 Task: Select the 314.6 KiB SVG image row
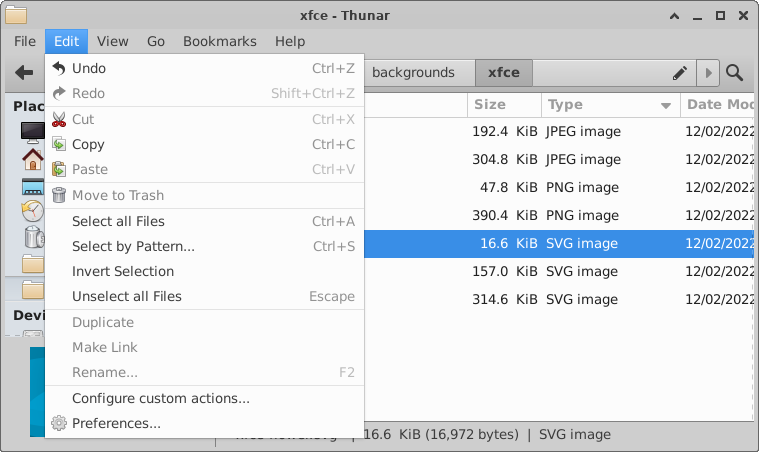tap(559, 300)
